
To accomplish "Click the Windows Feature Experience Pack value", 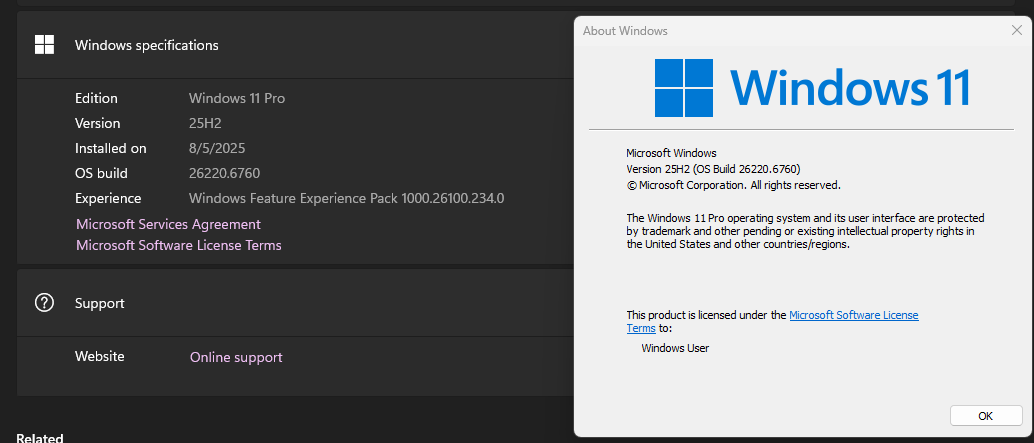I will pos(346,198).
